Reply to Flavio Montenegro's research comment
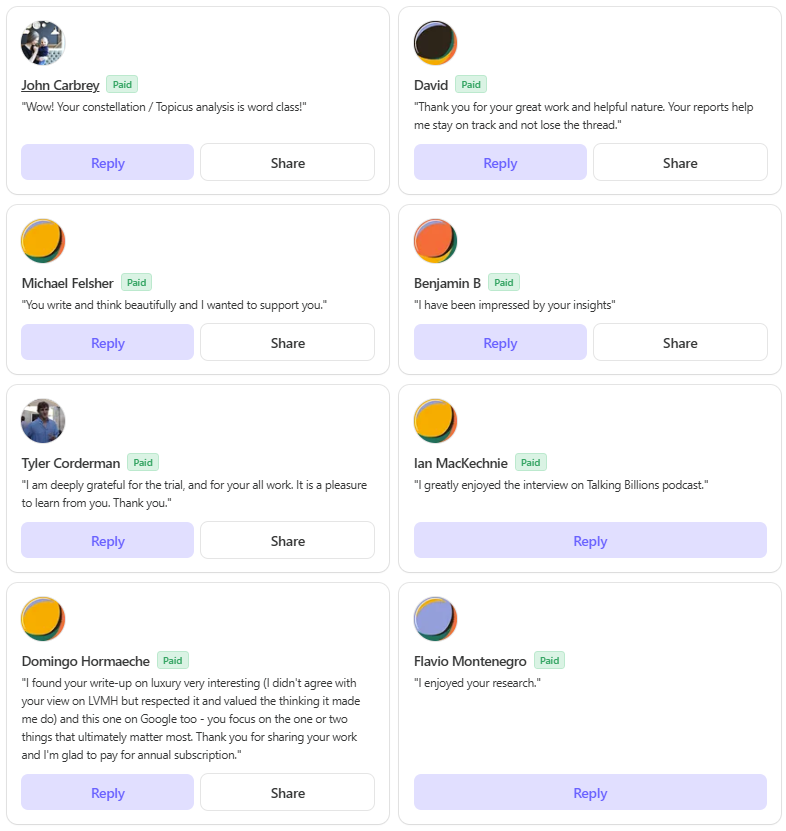 (590, 792)
